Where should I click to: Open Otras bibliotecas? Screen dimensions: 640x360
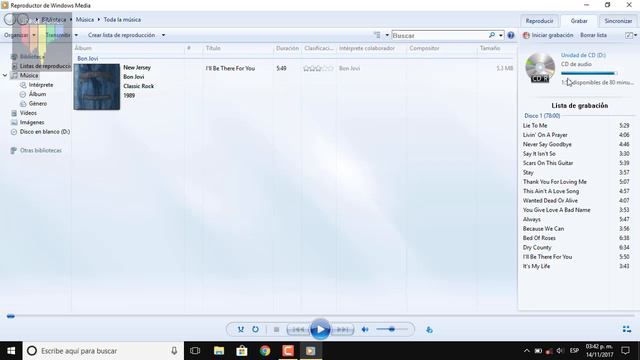point(41,151)
